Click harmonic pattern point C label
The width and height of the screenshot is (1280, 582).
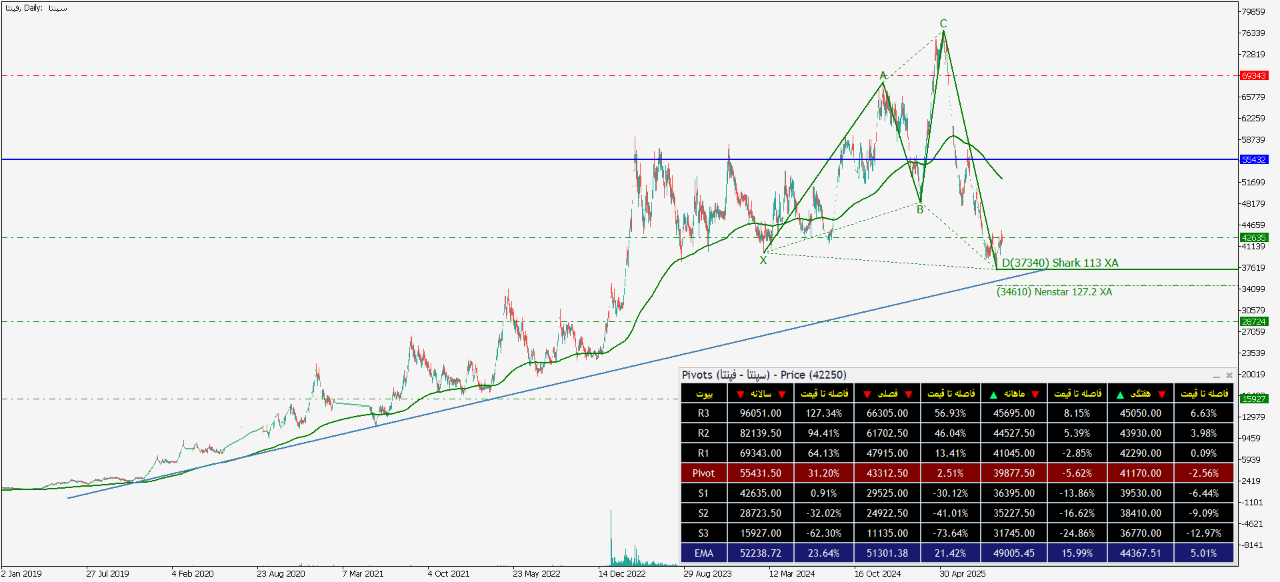tap(942, 22)
